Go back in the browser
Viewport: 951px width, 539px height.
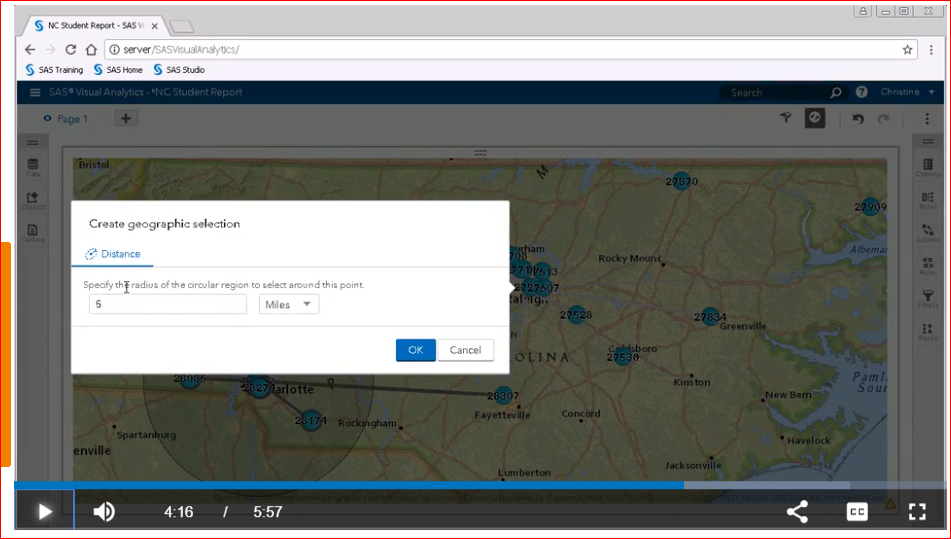coord(30,50)
